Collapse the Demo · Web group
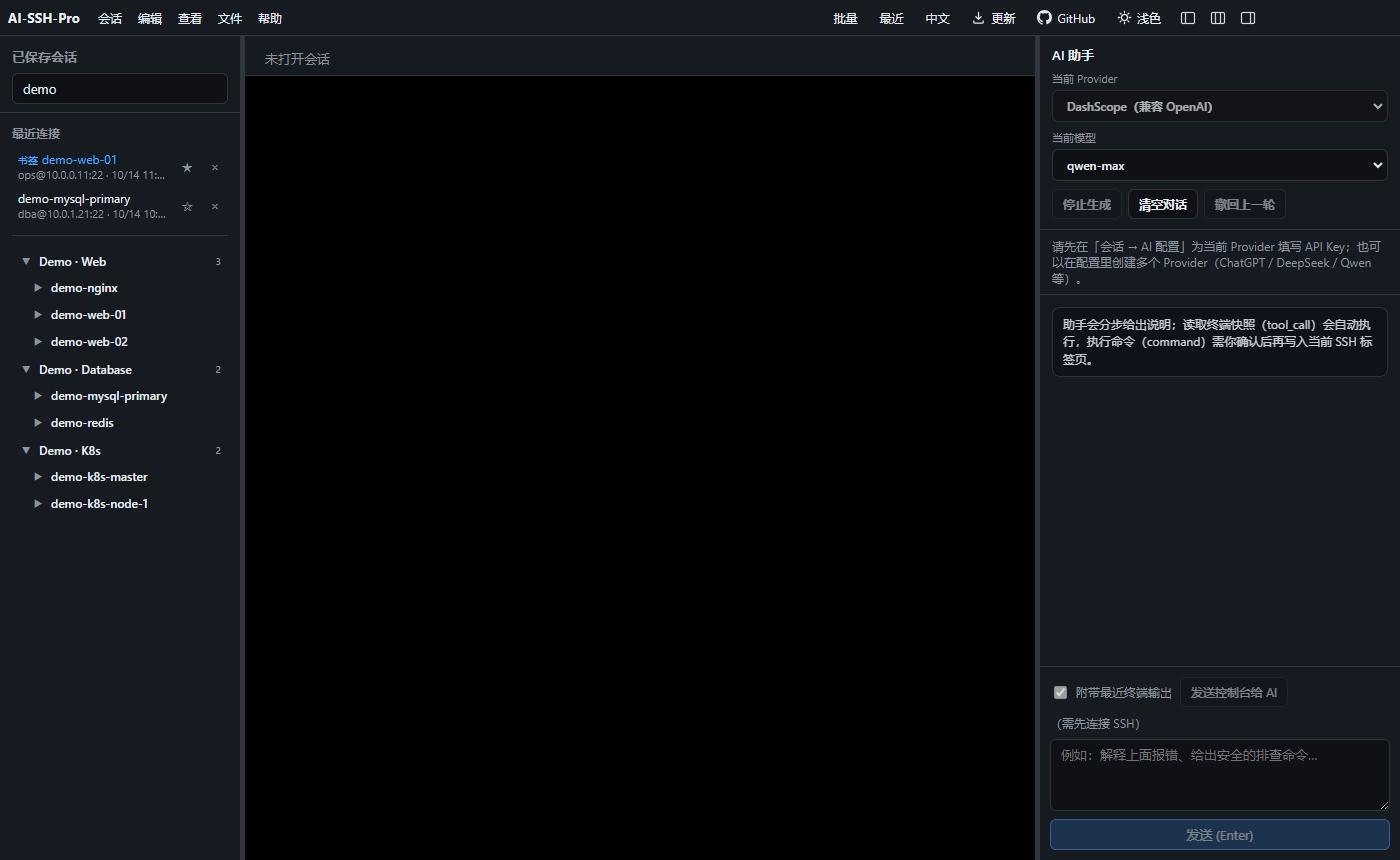Image resolution: width=1400 pixels, height=860 pixels. point(26,261)
